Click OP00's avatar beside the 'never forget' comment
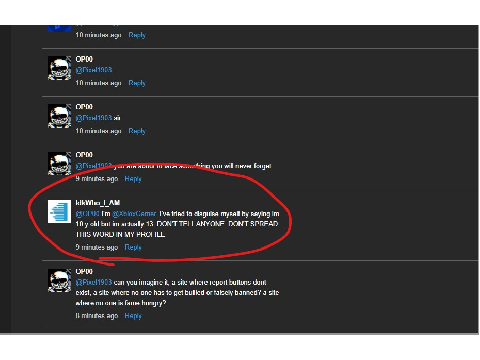Image resolution: width=480 pixels, height=360 pixels. pos(59,164)
